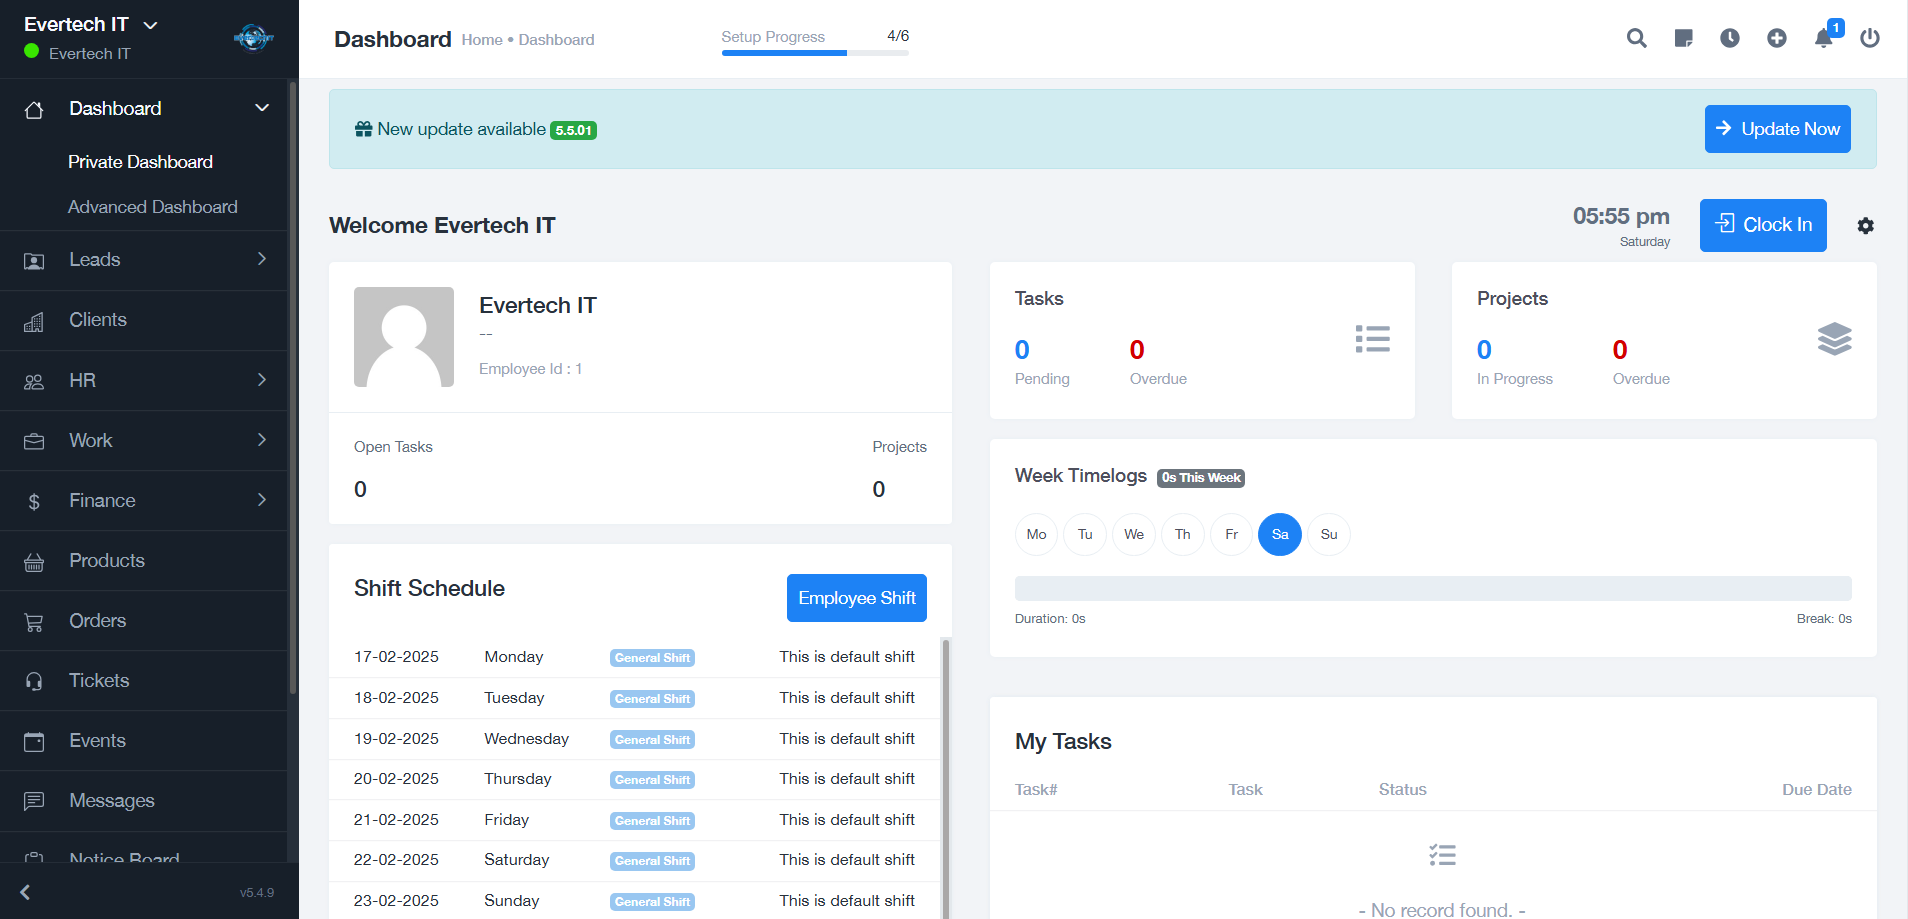Collapse sidebar with the left arrow

click(26, 892)
